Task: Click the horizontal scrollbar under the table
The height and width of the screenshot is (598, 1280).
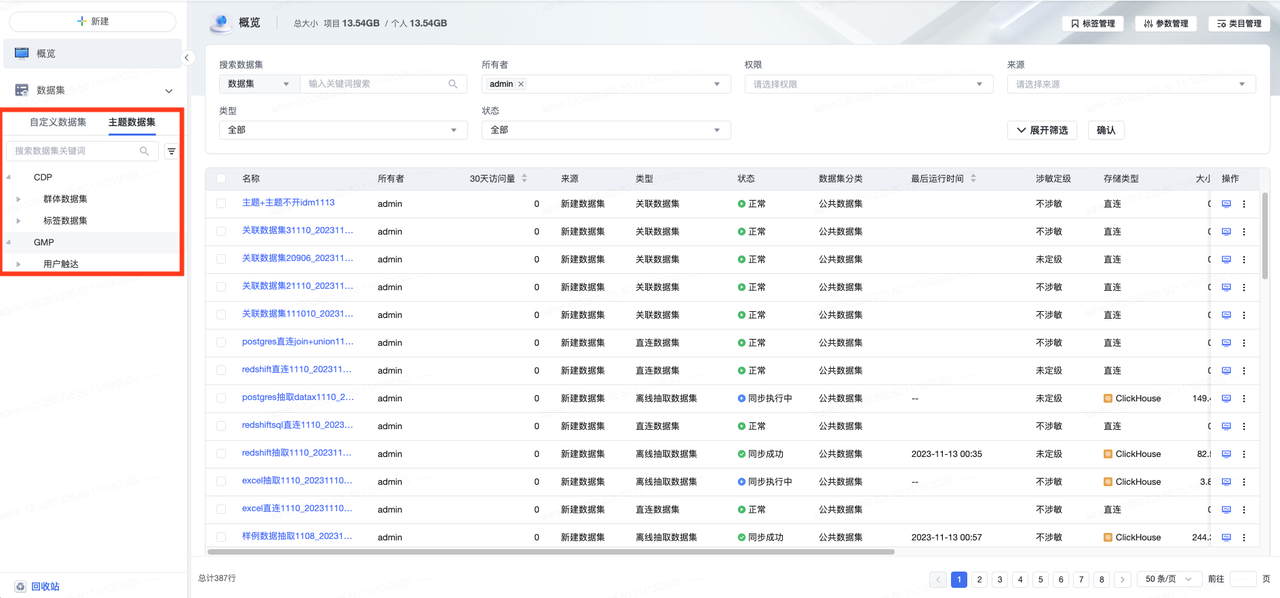Action: 550,551
